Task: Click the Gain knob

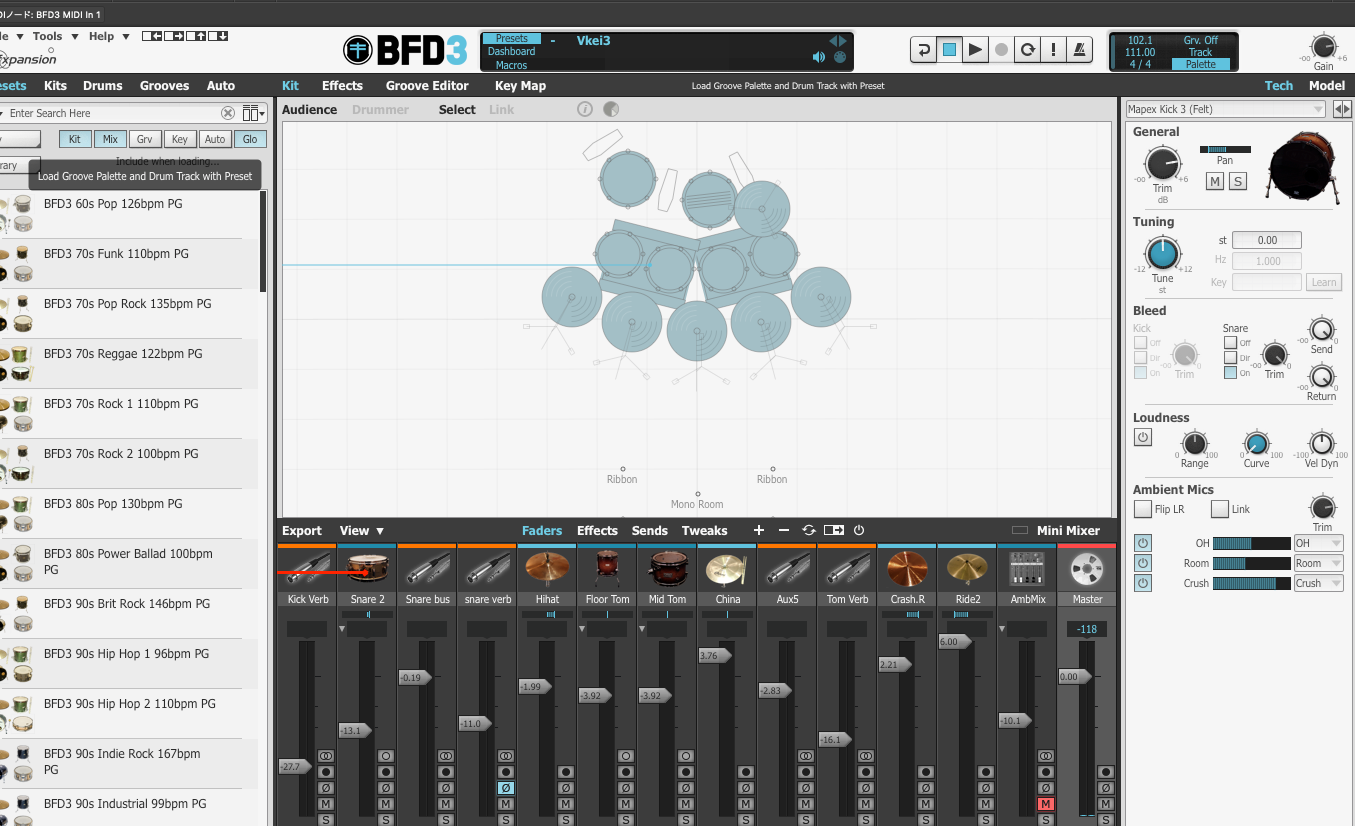Action: tap(1323, 46)
